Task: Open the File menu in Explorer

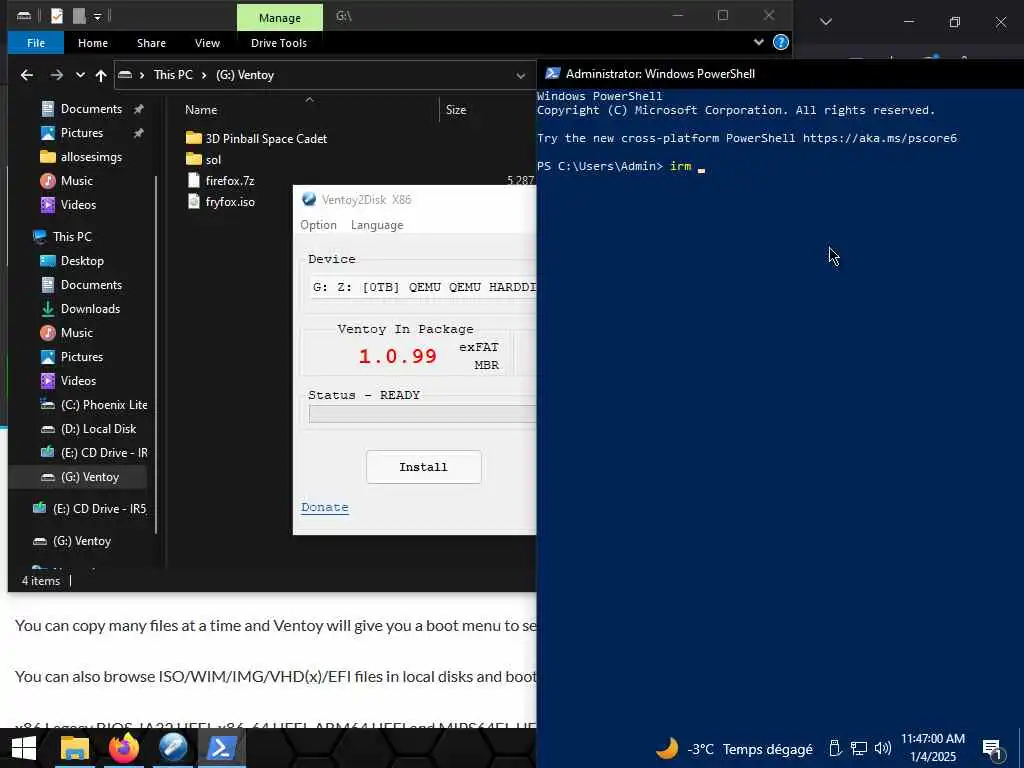Action: pyautogui.click(x=36, y=43)
